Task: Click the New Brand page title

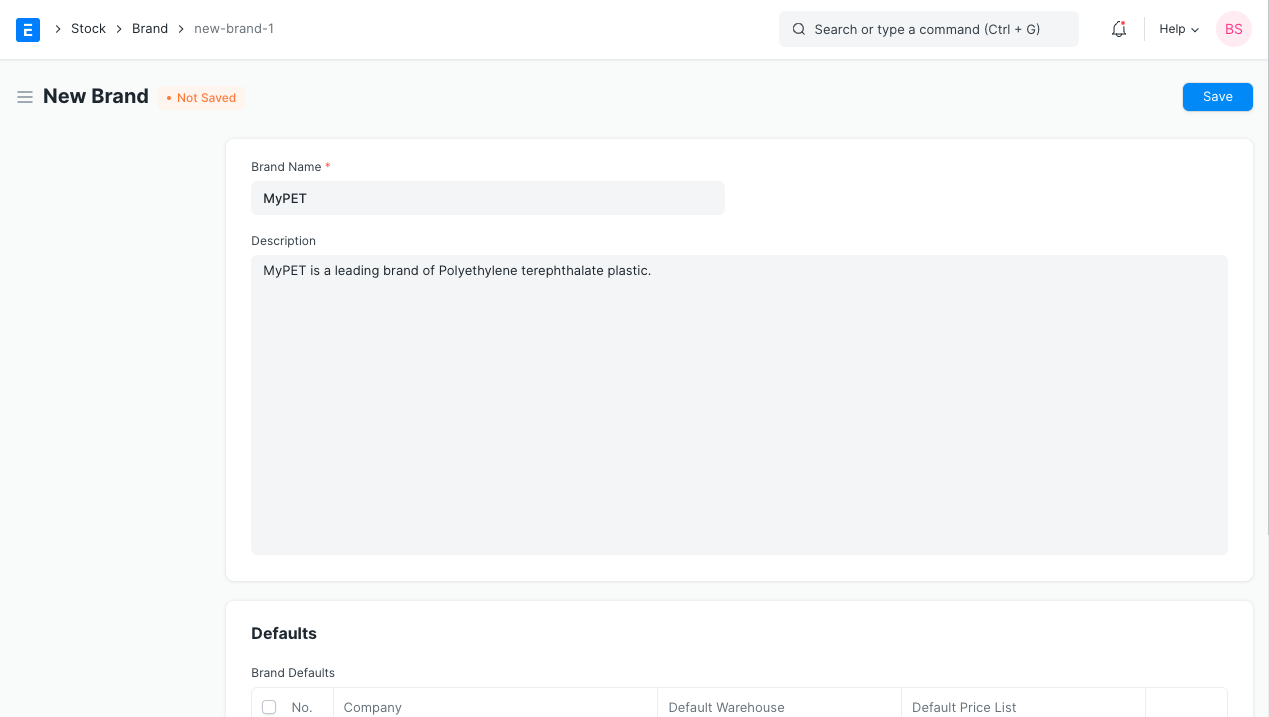Action: [96, 97]
